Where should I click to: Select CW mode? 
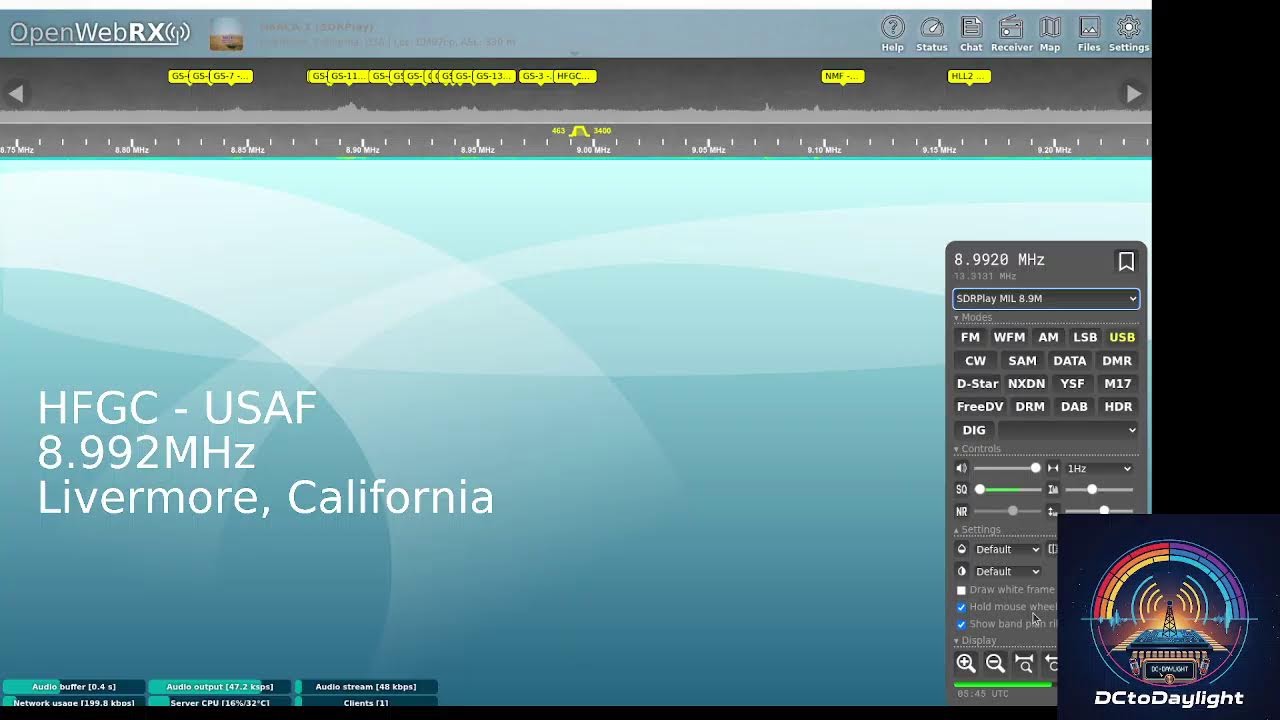[975, 361]
